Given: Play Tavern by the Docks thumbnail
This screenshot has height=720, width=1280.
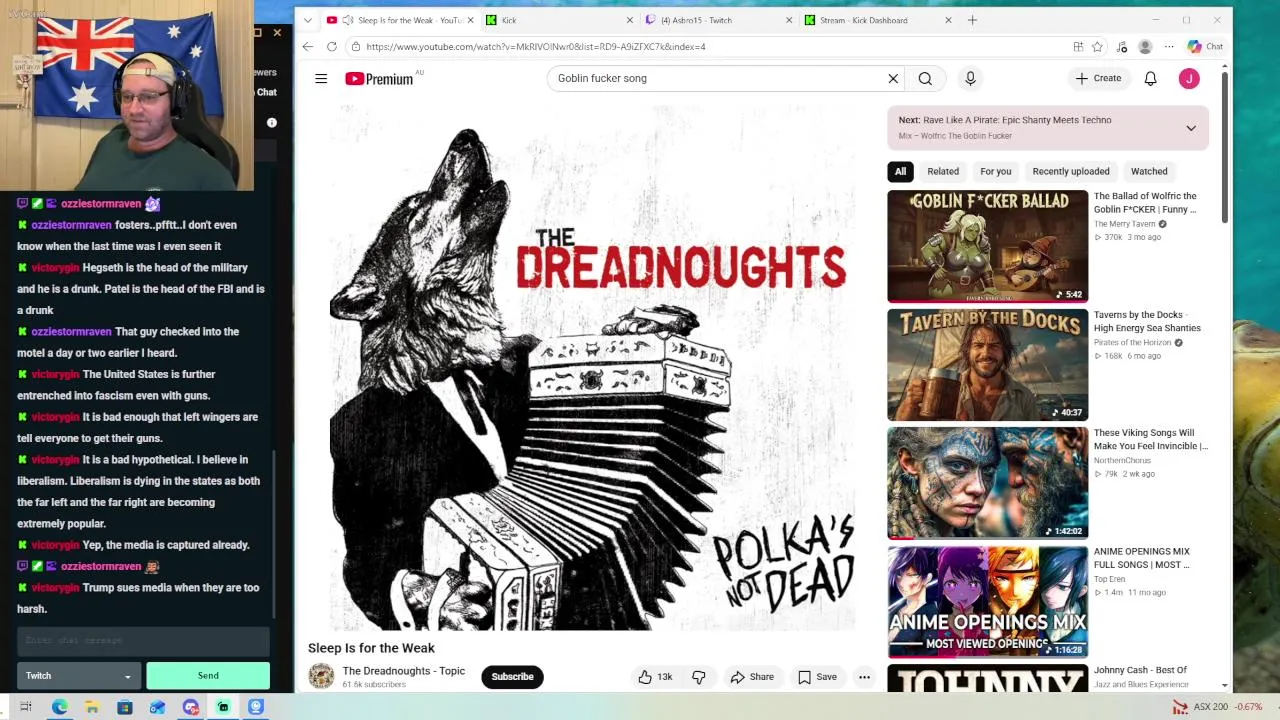Looking at the screenshot, I should 987,365.
